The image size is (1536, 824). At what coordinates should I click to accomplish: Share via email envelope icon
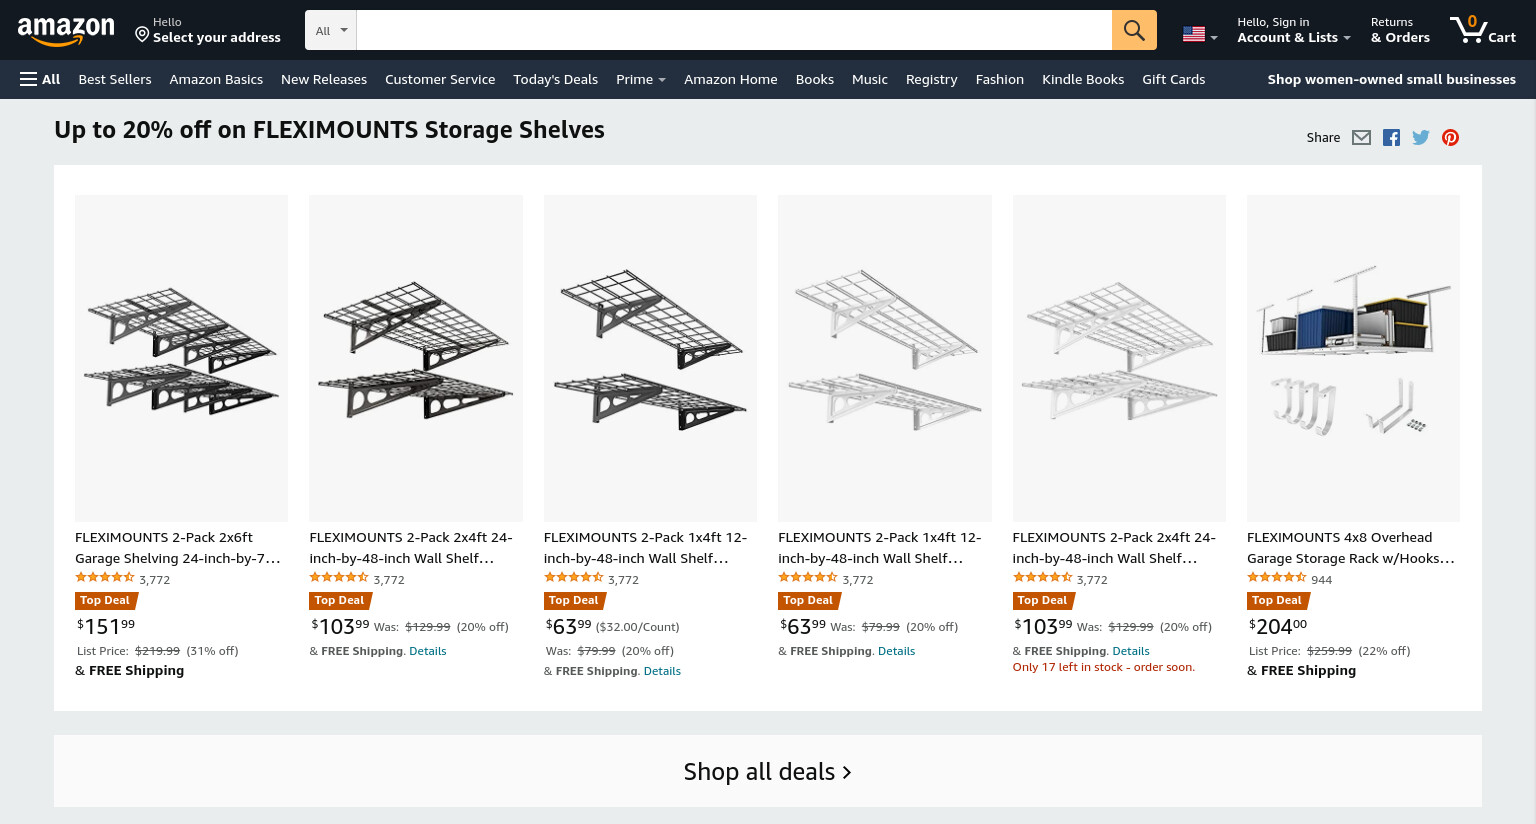[x=1361, y=138]
